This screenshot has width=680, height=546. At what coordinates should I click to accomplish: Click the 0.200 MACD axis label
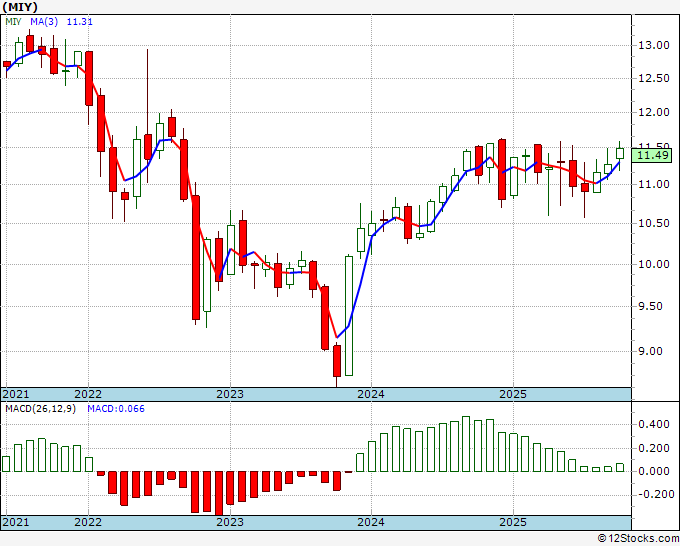654,448
